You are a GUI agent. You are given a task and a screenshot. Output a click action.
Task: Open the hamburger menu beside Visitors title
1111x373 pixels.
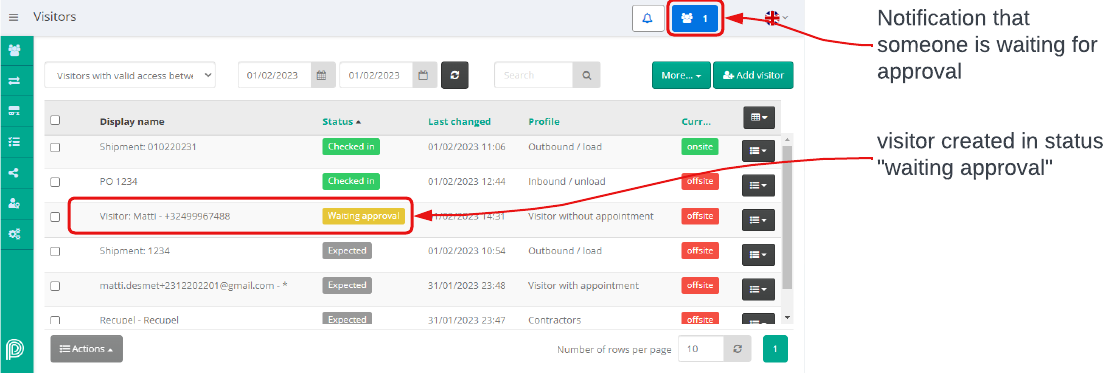13,17
